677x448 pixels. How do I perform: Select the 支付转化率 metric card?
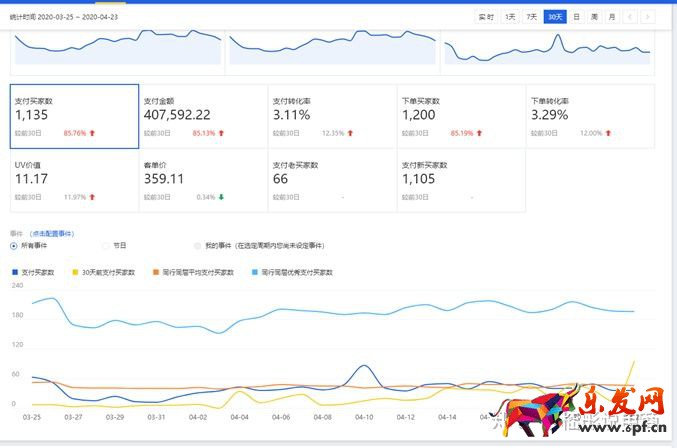click(331, 116)
